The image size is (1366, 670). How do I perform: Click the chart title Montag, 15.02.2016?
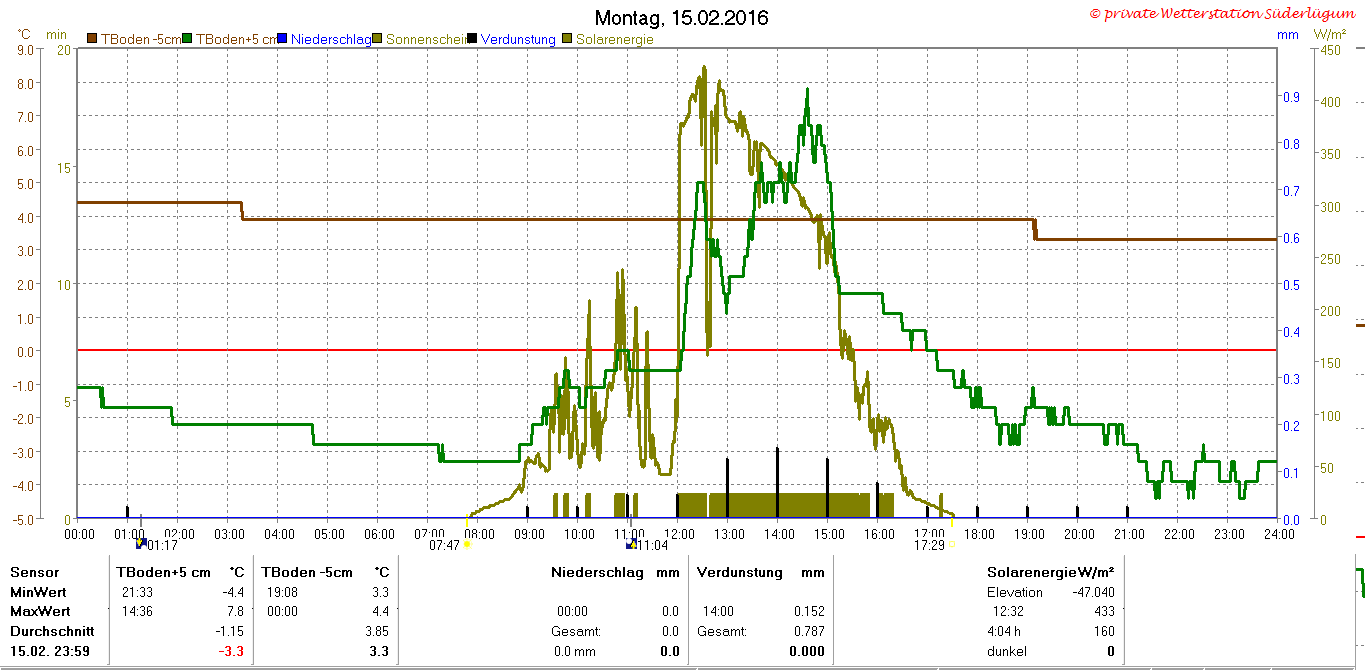(682, 18)
